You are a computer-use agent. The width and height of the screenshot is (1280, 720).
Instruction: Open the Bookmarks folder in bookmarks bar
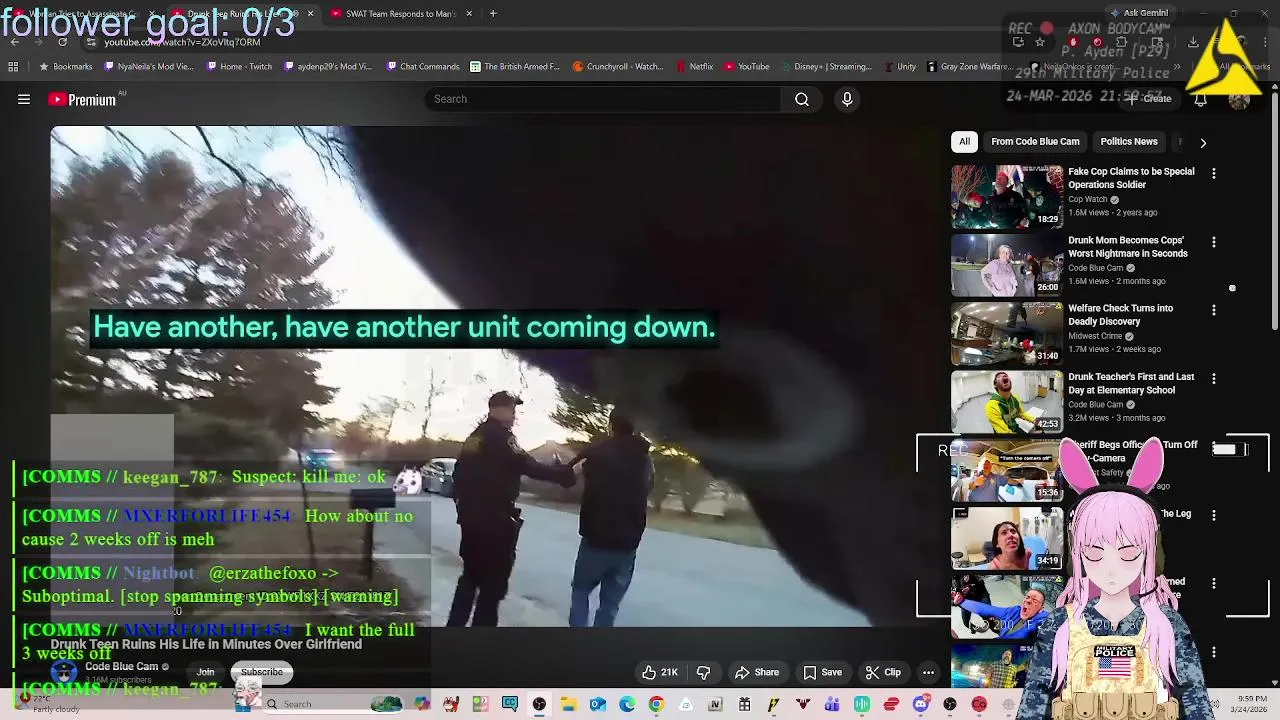pyautogui.click(x=66, y=67)
